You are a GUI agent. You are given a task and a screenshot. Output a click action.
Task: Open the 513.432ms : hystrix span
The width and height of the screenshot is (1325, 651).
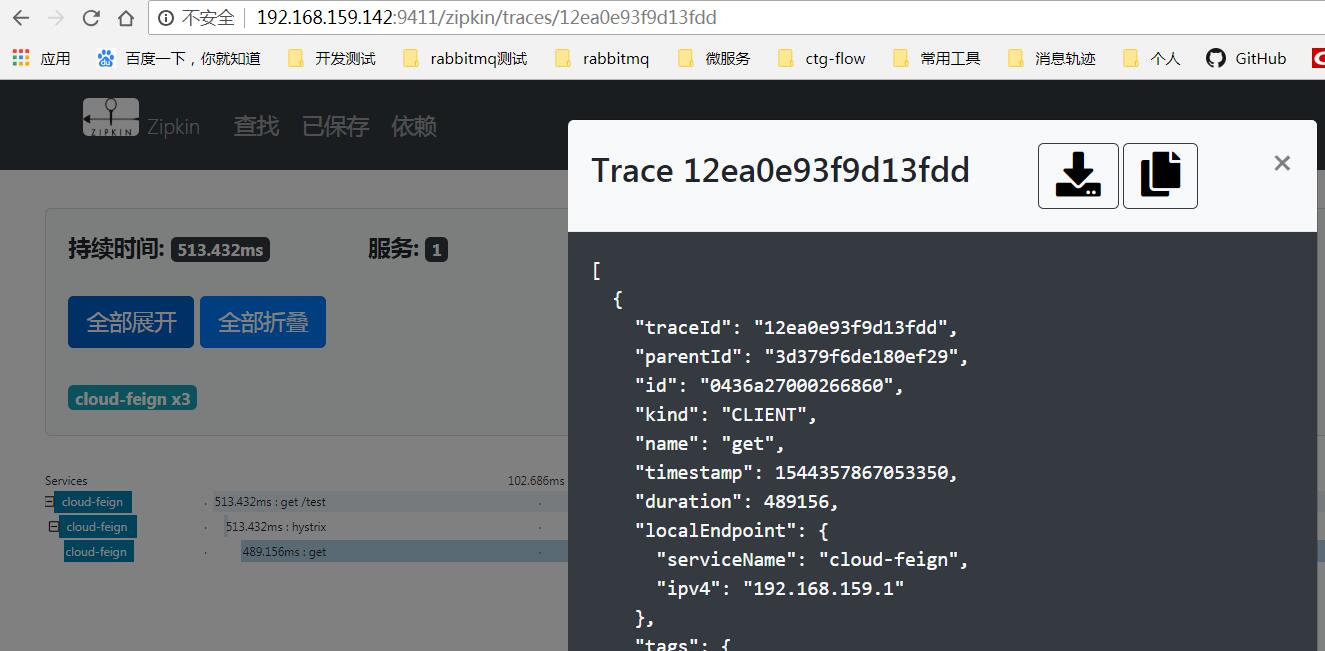click(276, 527)
